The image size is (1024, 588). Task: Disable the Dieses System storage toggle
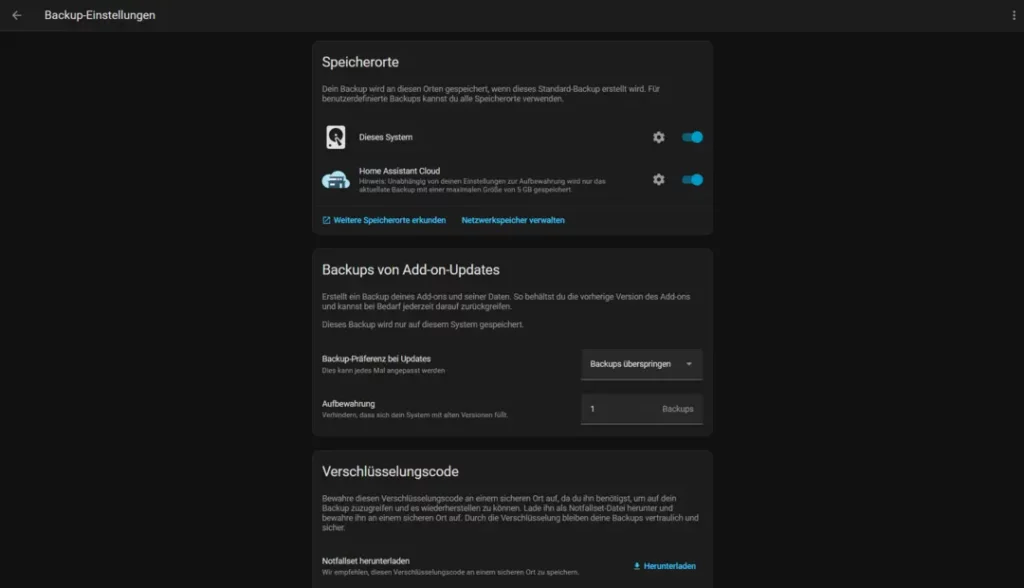(x=692, y=137)
